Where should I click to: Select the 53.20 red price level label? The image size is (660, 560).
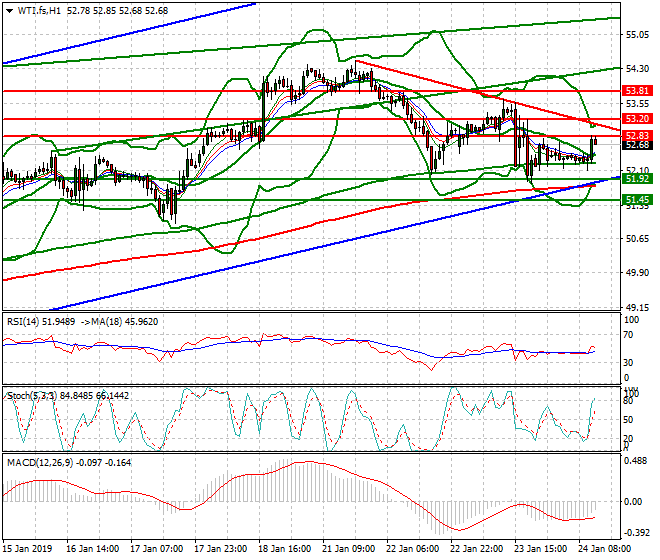pyautogui.click(x=637, y=119)
